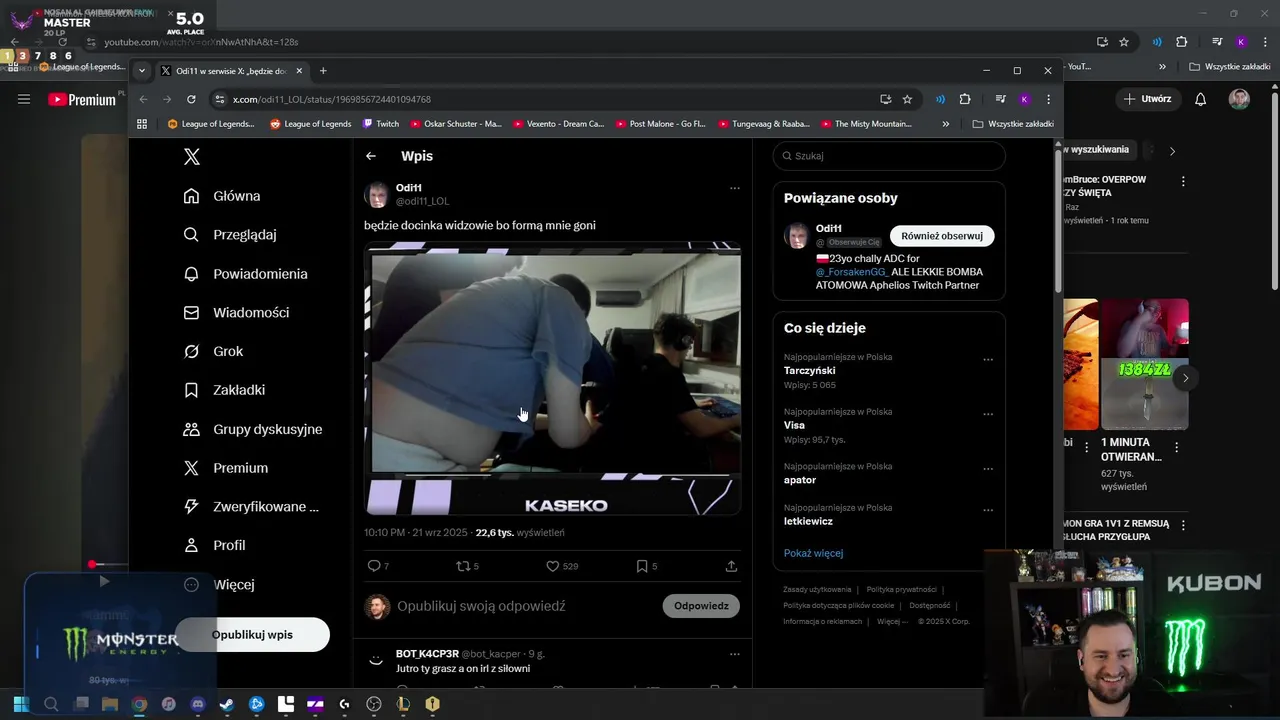Open Apps grid in bookmarks bar
Viewport: 1280px width, 720px height.
click(x=142, y=124)
